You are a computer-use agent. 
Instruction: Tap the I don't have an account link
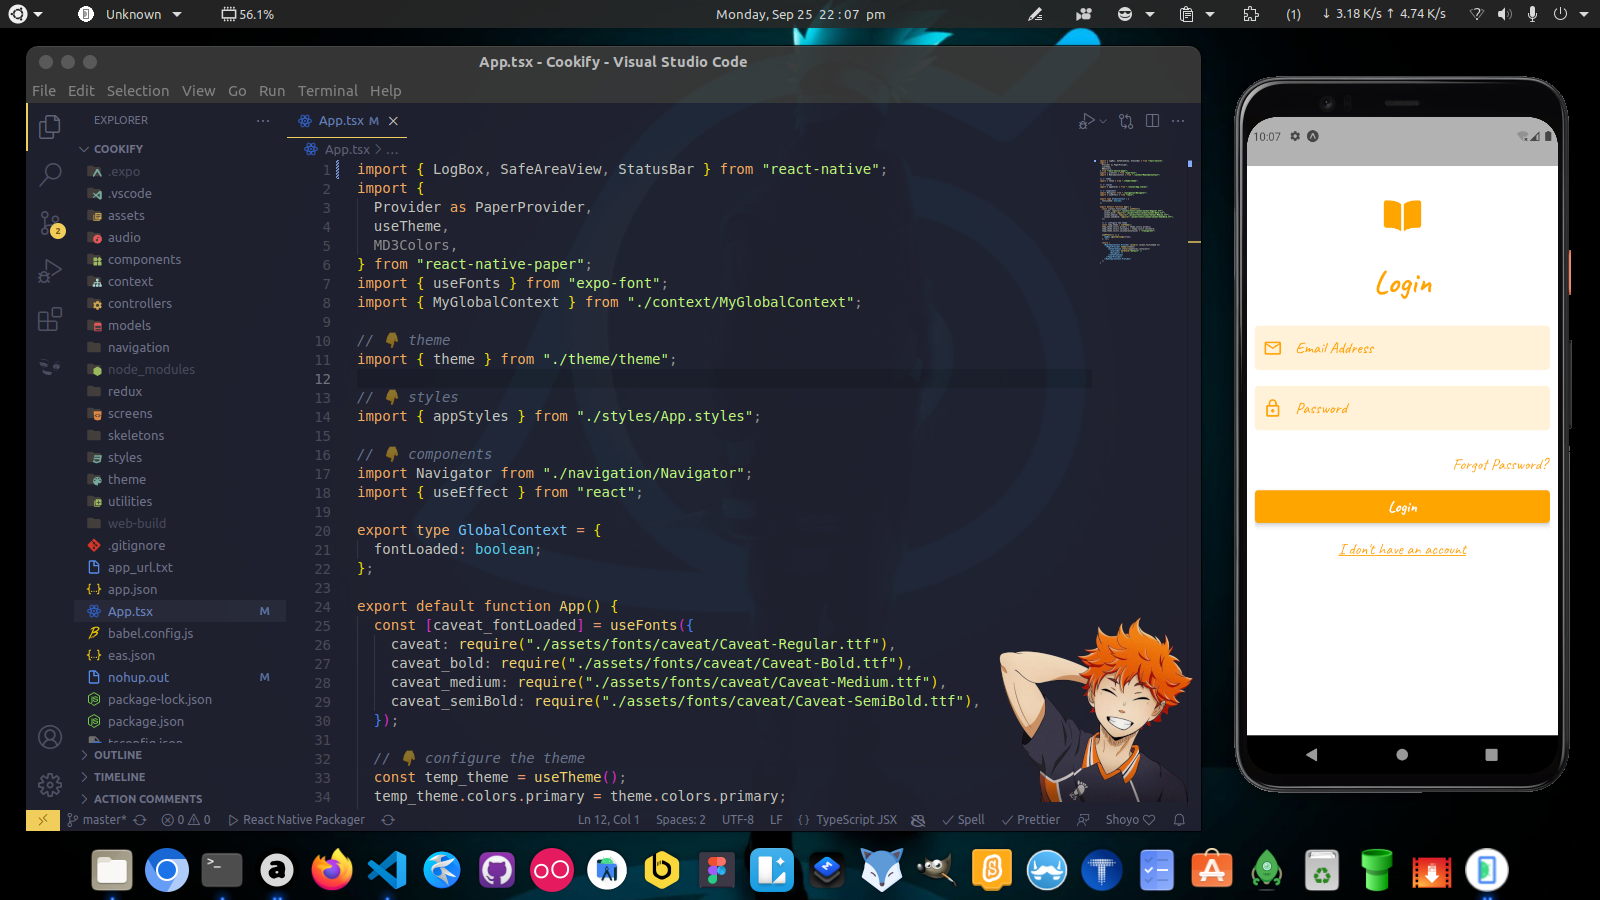point(1403,550)
